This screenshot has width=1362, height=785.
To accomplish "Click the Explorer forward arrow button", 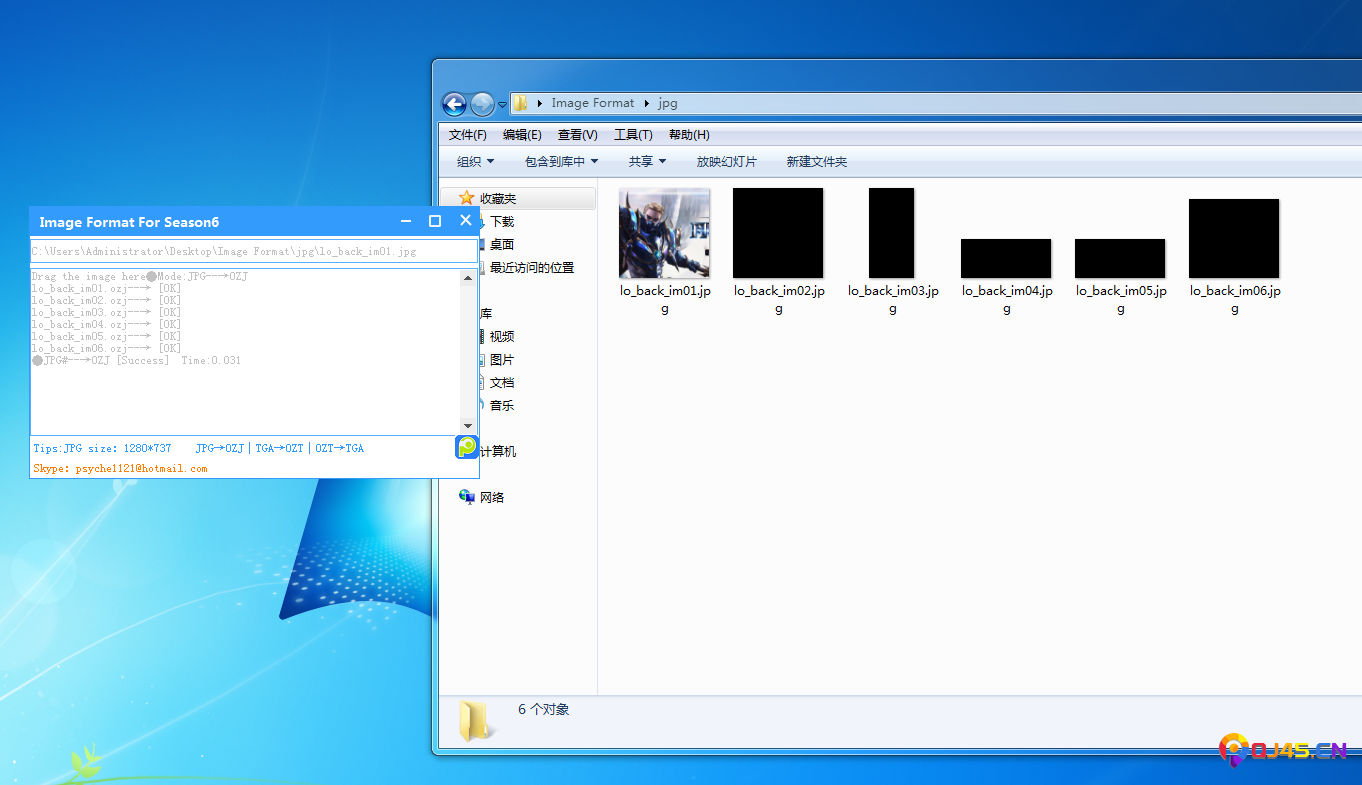I will [482, 104].
